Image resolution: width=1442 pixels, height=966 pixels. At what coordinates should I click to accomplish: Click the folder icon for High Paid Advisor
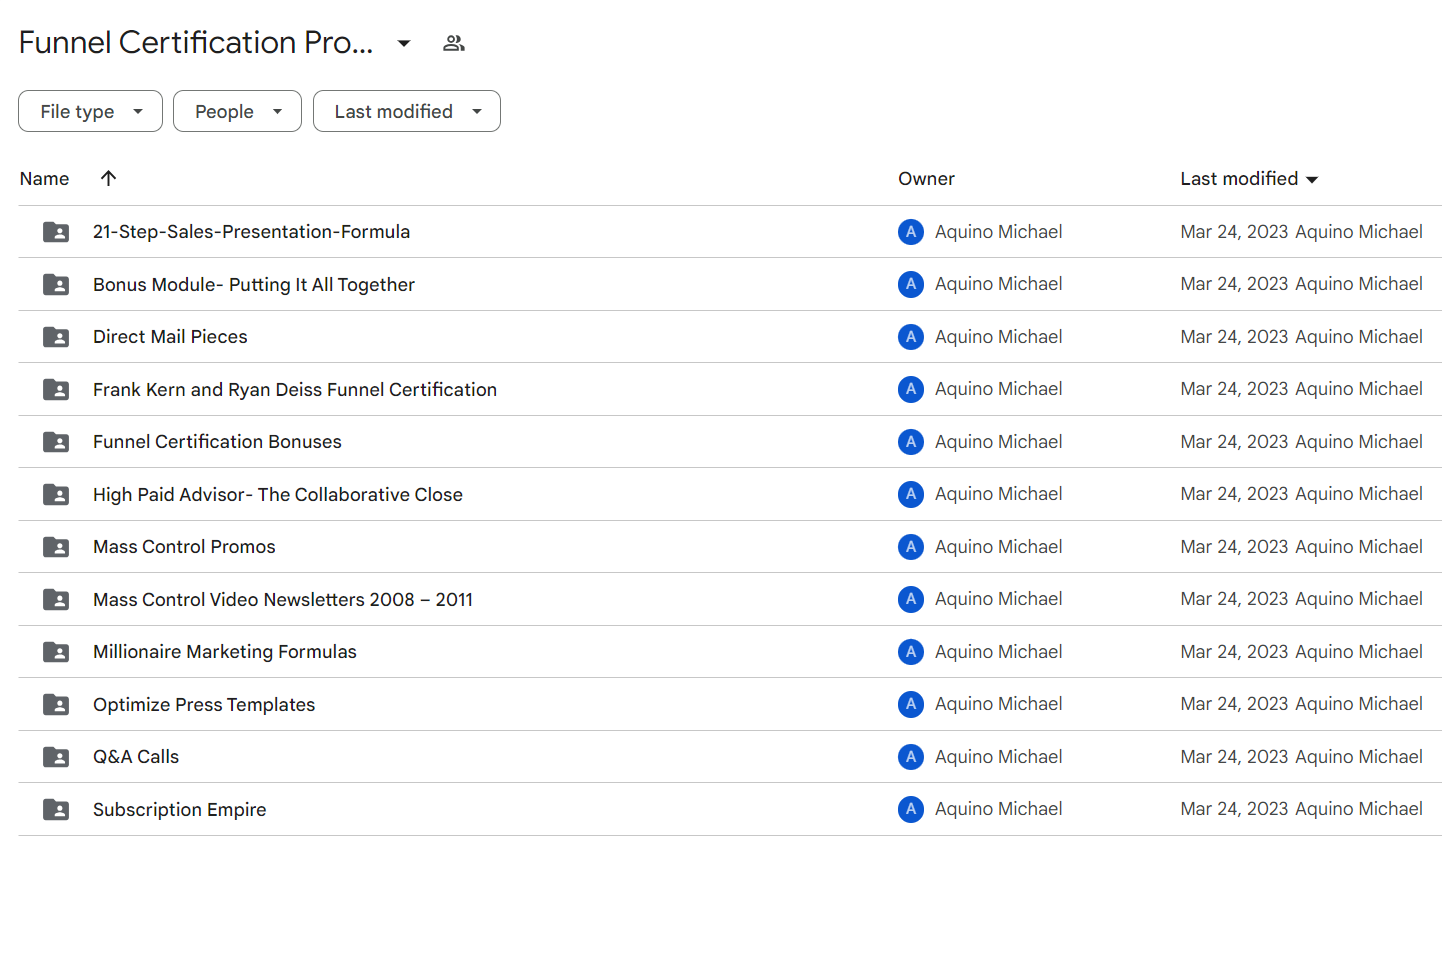(x=56, y=495)
